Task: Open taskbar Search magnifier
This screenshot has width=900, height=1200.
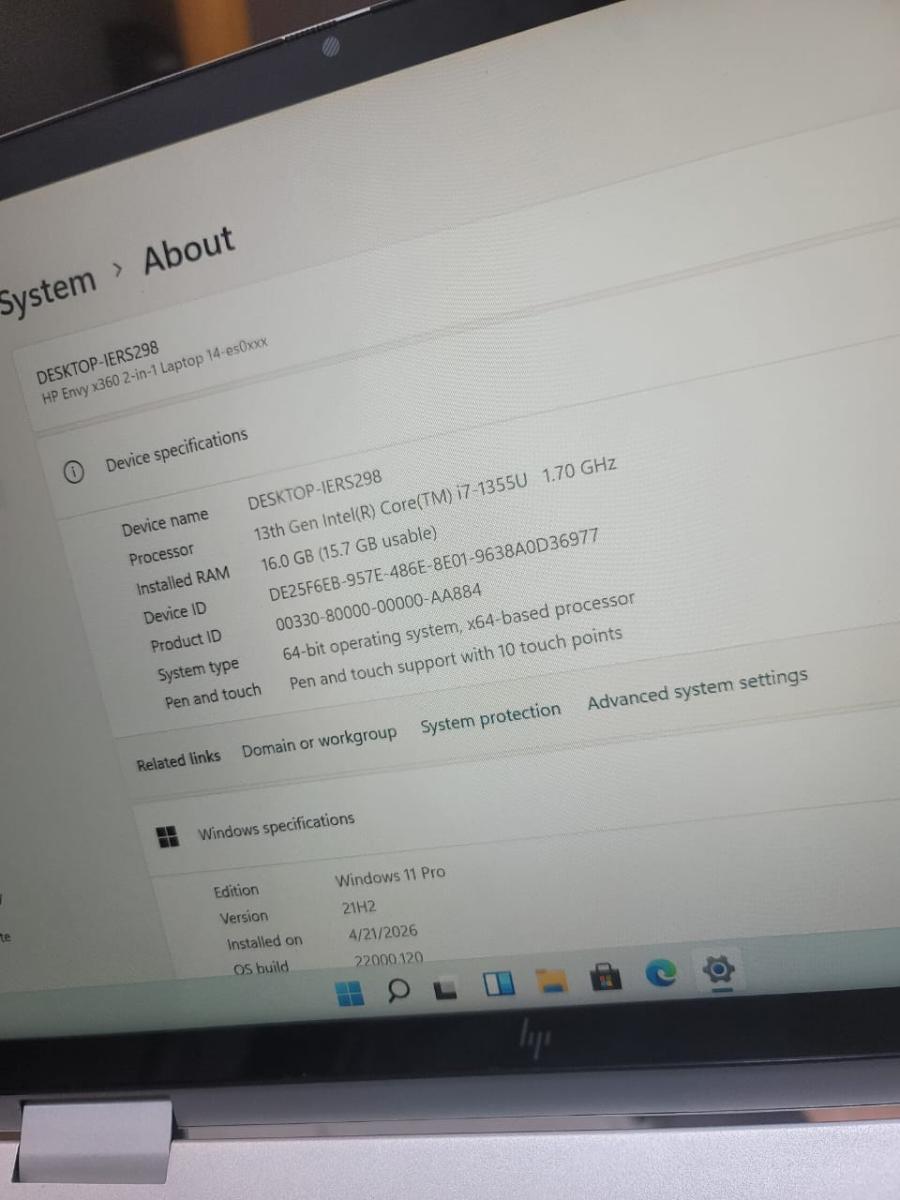Action: coord(398,991)
